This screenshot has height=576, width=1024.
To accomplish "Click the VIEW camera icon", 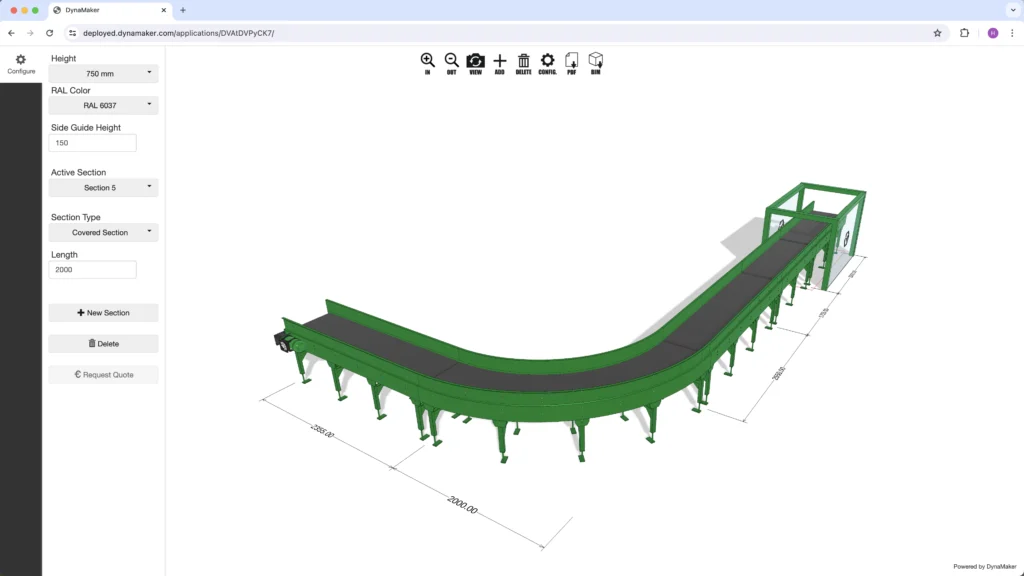I will point(476,62).
